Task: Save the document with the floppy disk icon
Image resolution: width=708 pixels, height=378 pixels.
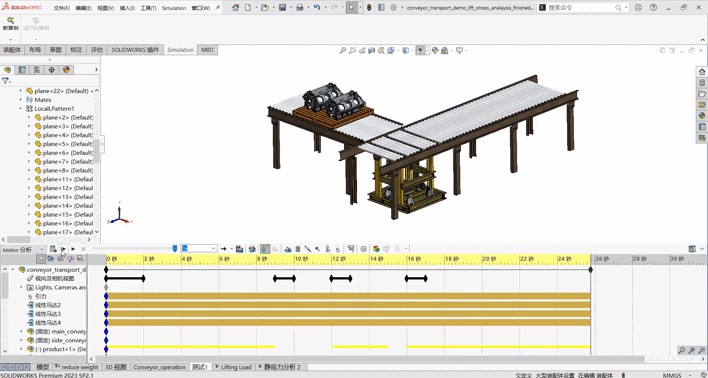Action: coord(283,8)
